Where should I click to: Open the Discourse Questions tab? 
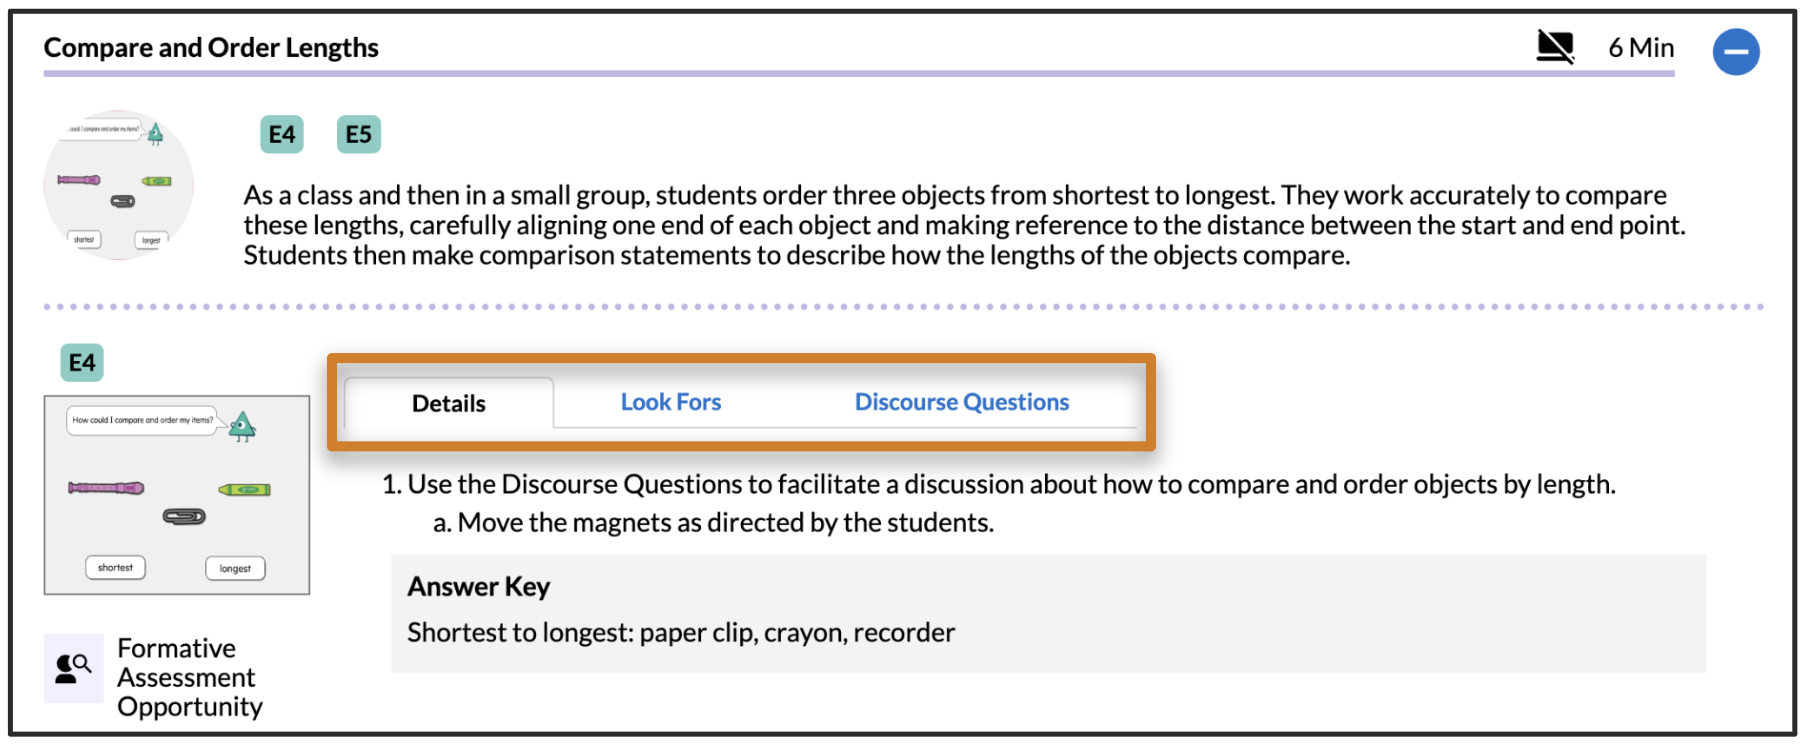tap(961, 402)
